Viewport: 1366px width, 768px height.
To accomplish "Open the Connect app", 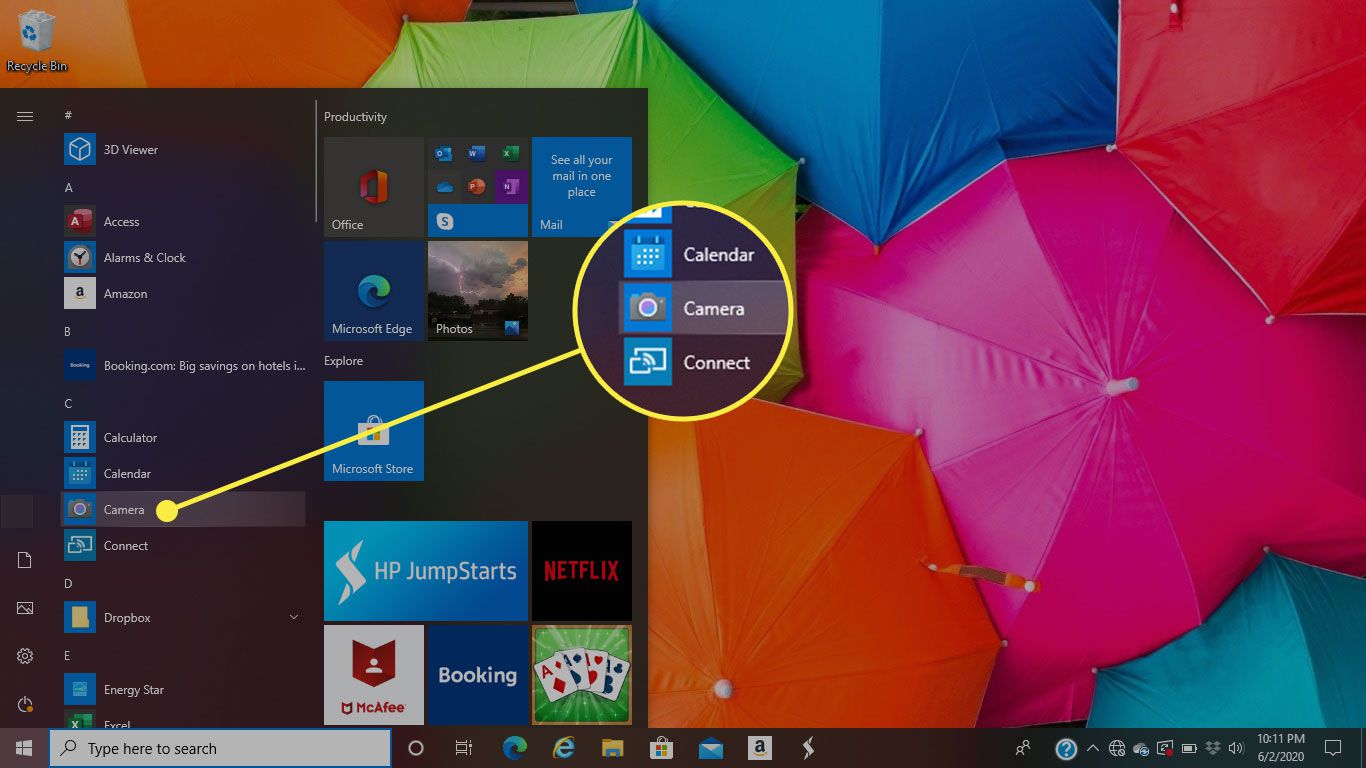I will click(184, 546).
